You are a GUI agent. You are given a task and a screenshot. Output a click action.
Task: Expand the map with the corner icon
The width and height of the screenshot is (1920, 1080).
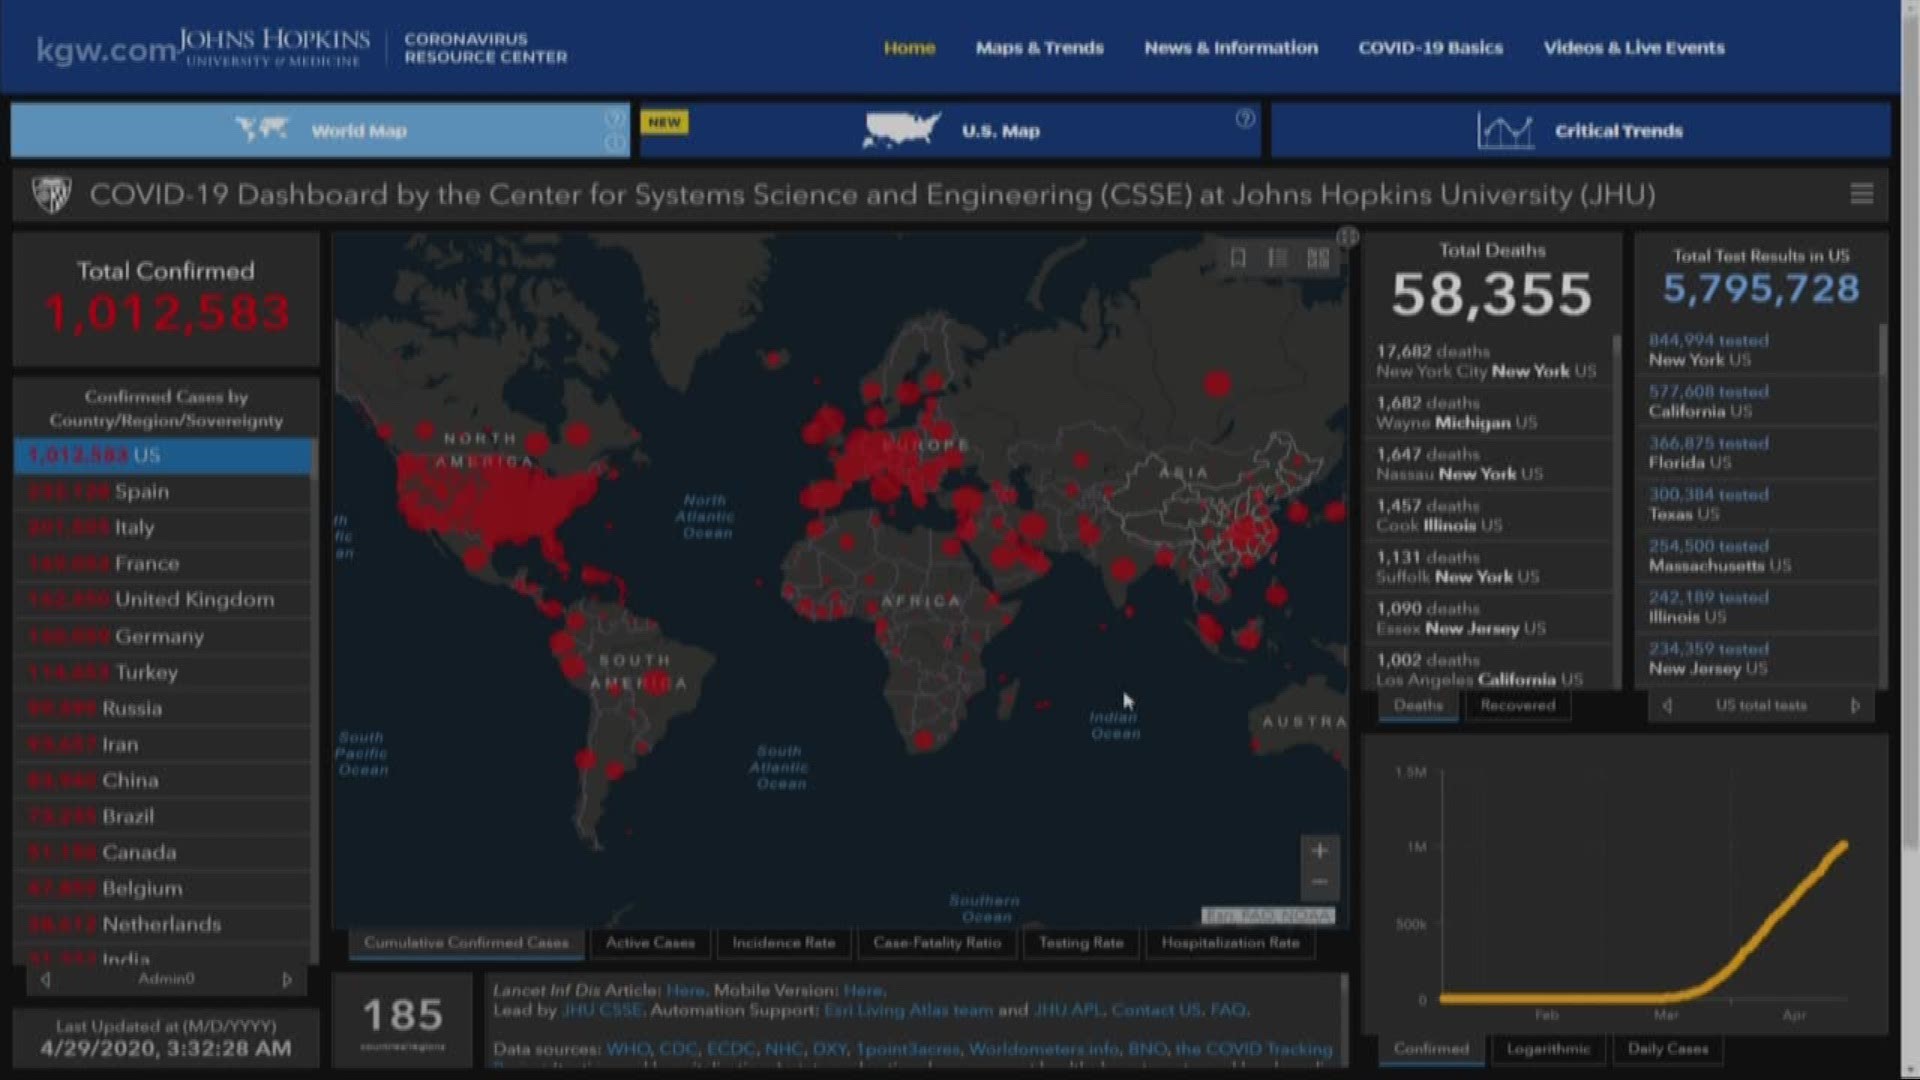point(1347,237)
